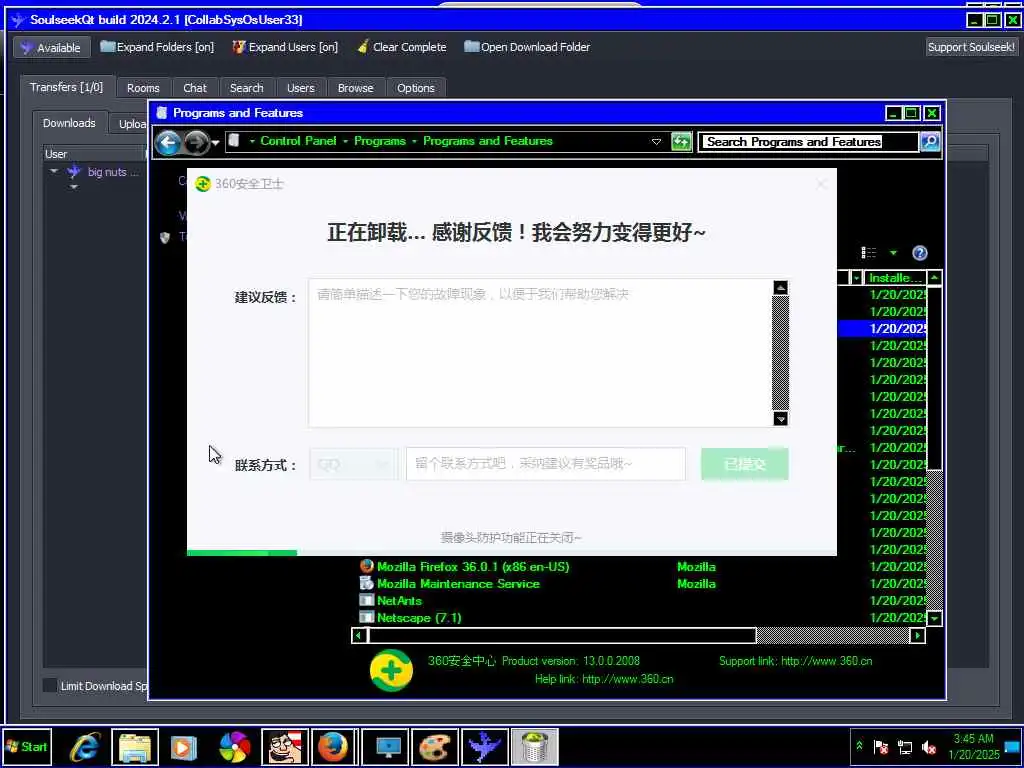Click the green uninstall progress bar
Viewport: 1024px width, 768px height.
click(242, 552)
